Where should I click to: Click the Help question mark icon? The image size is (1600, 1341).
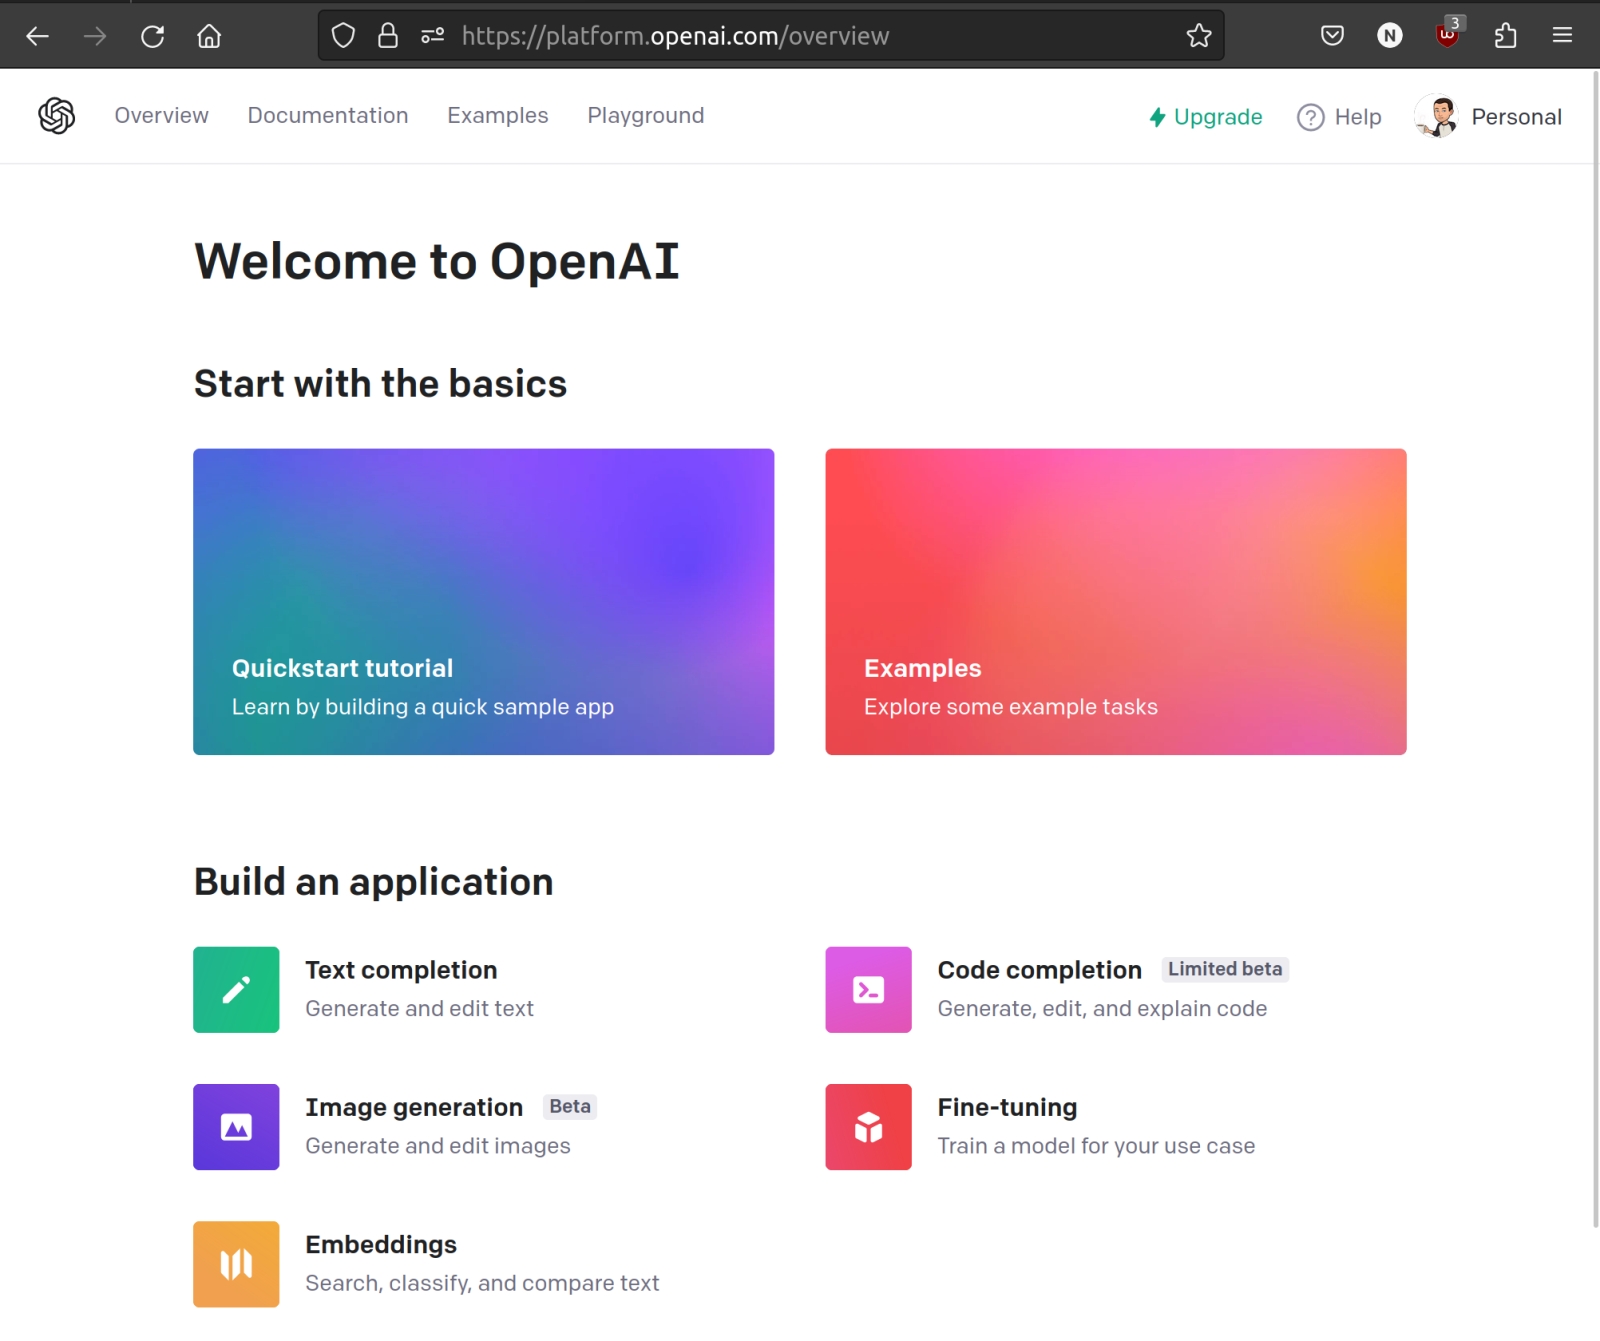pos(1310,117)
